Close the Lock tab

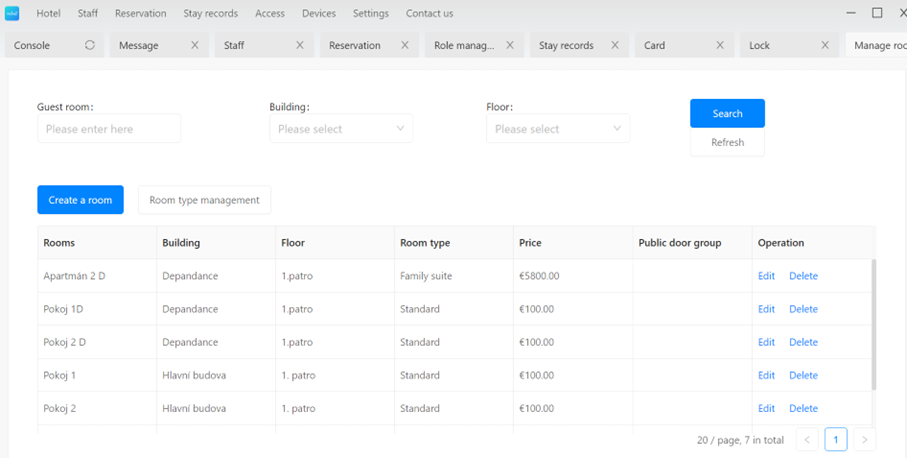click(x=825, y=45)
